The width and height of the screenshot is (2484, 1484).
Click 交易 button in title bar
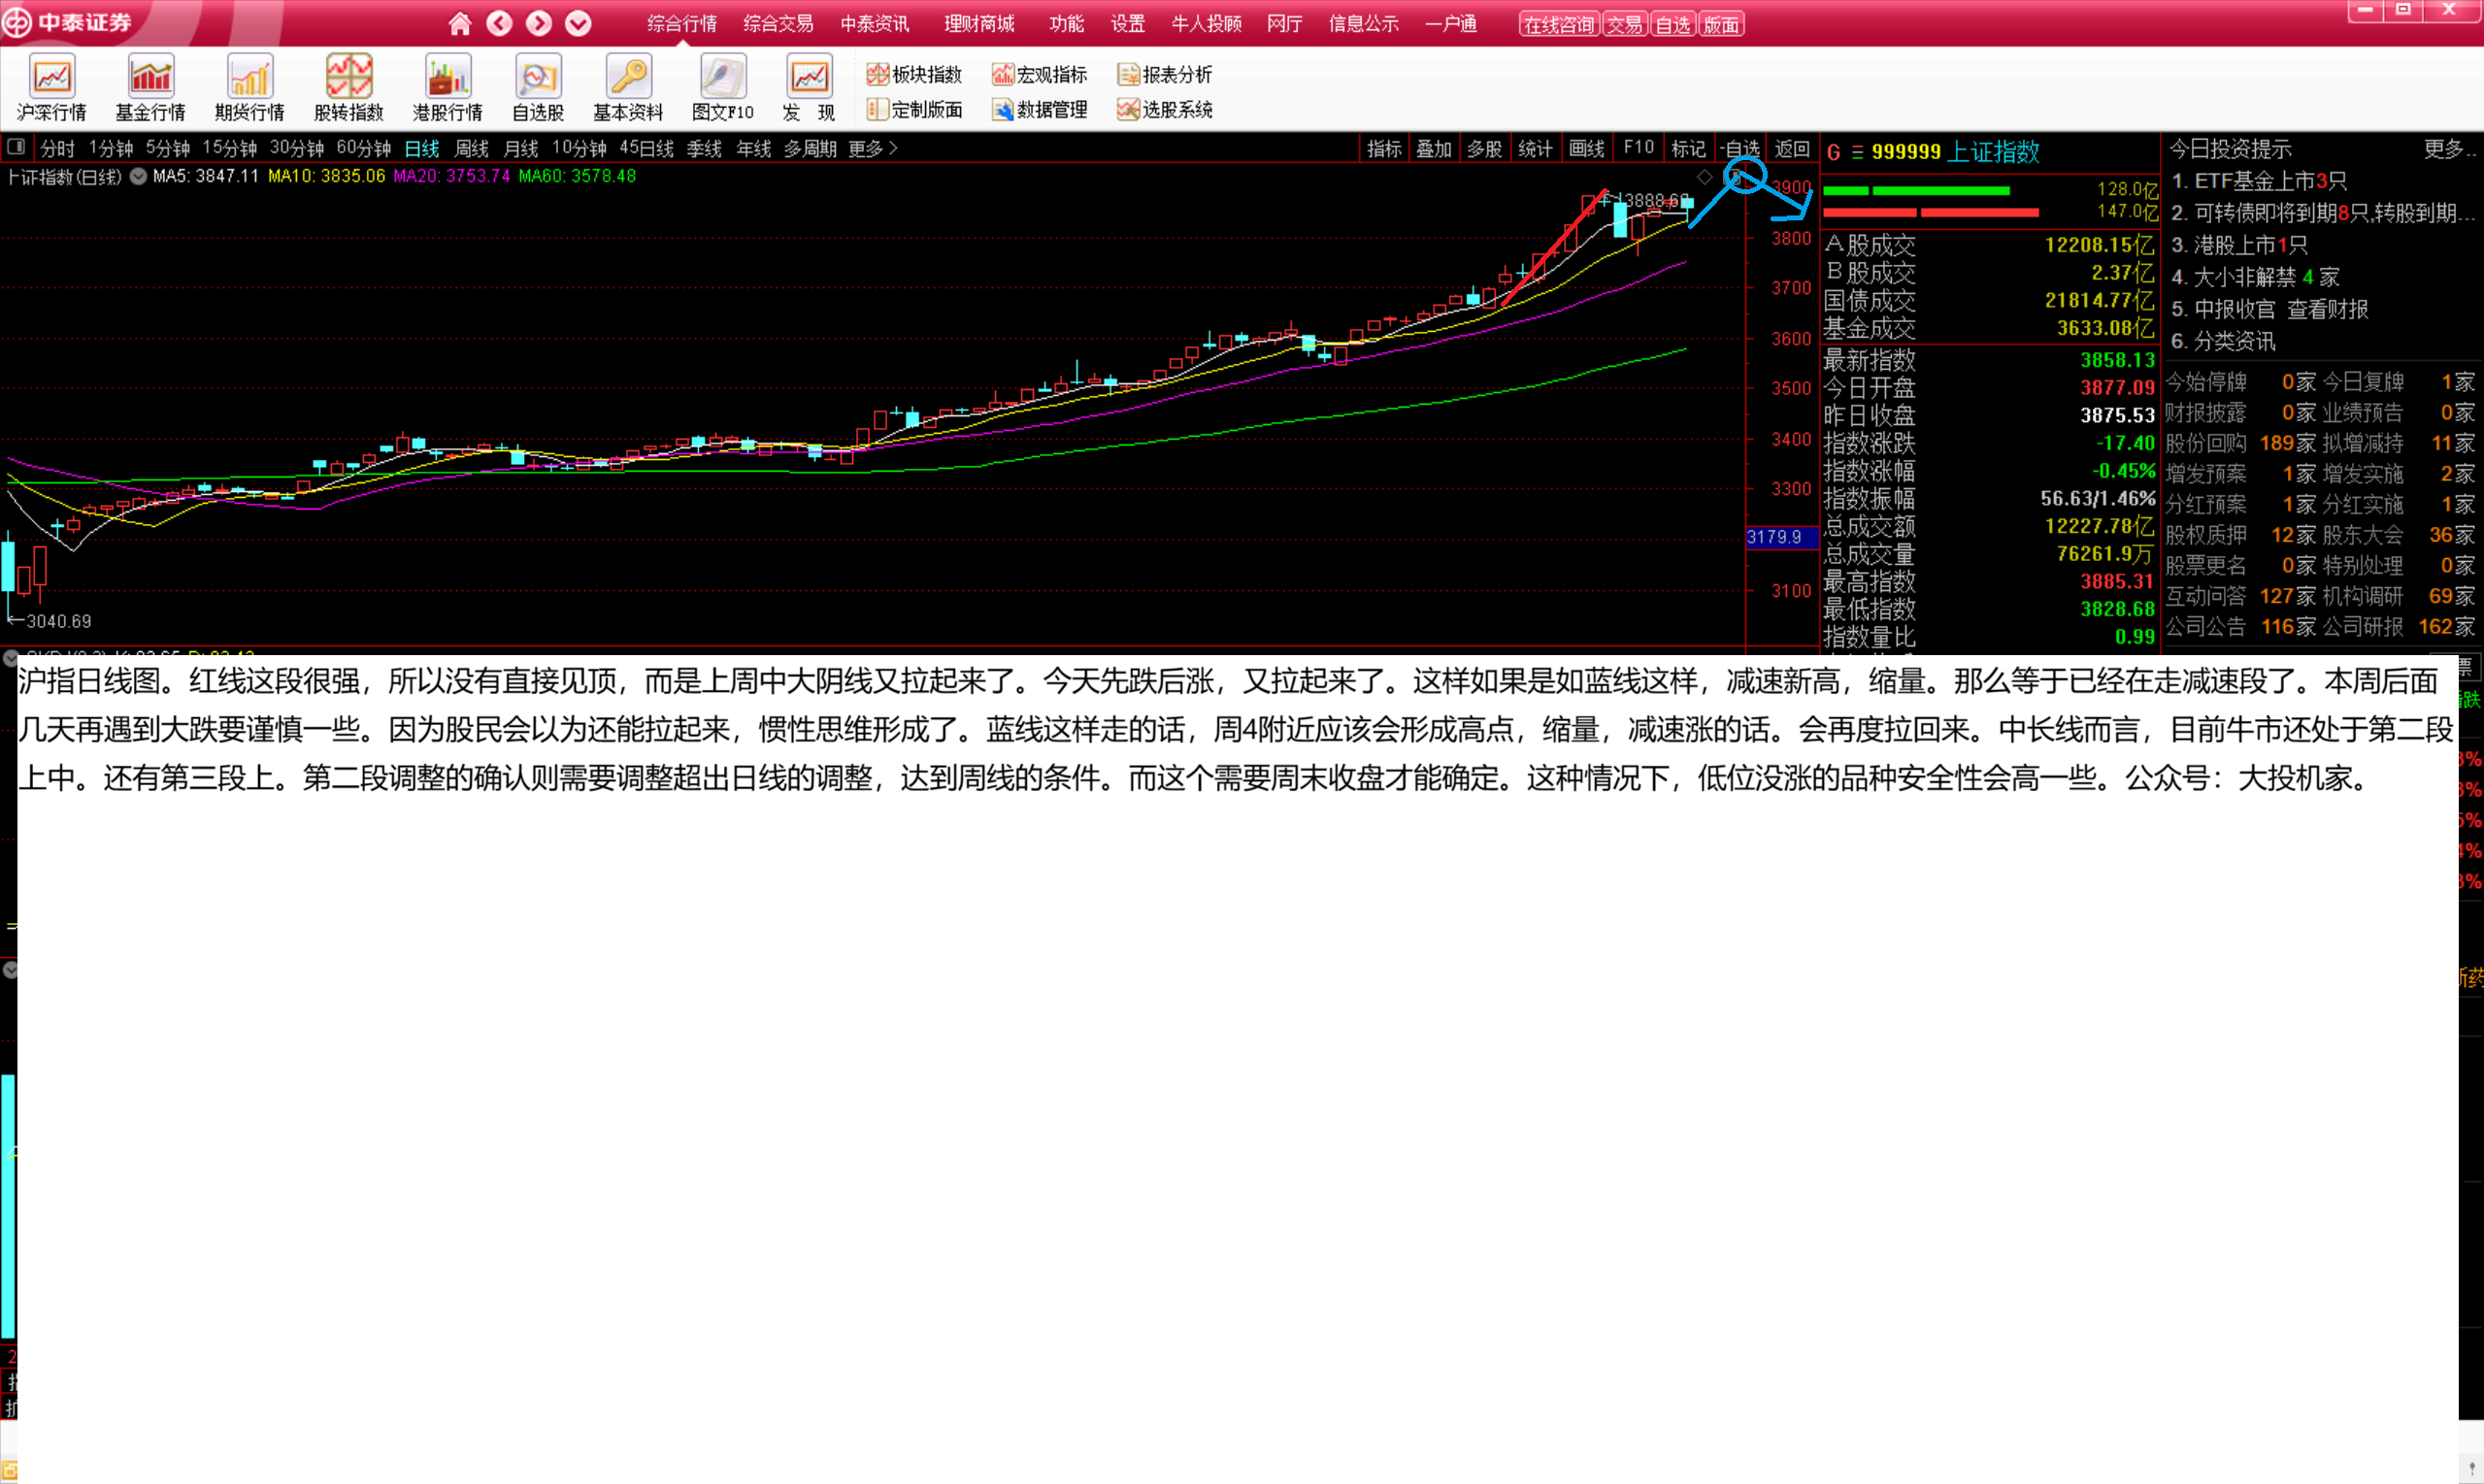point(1625,24)
